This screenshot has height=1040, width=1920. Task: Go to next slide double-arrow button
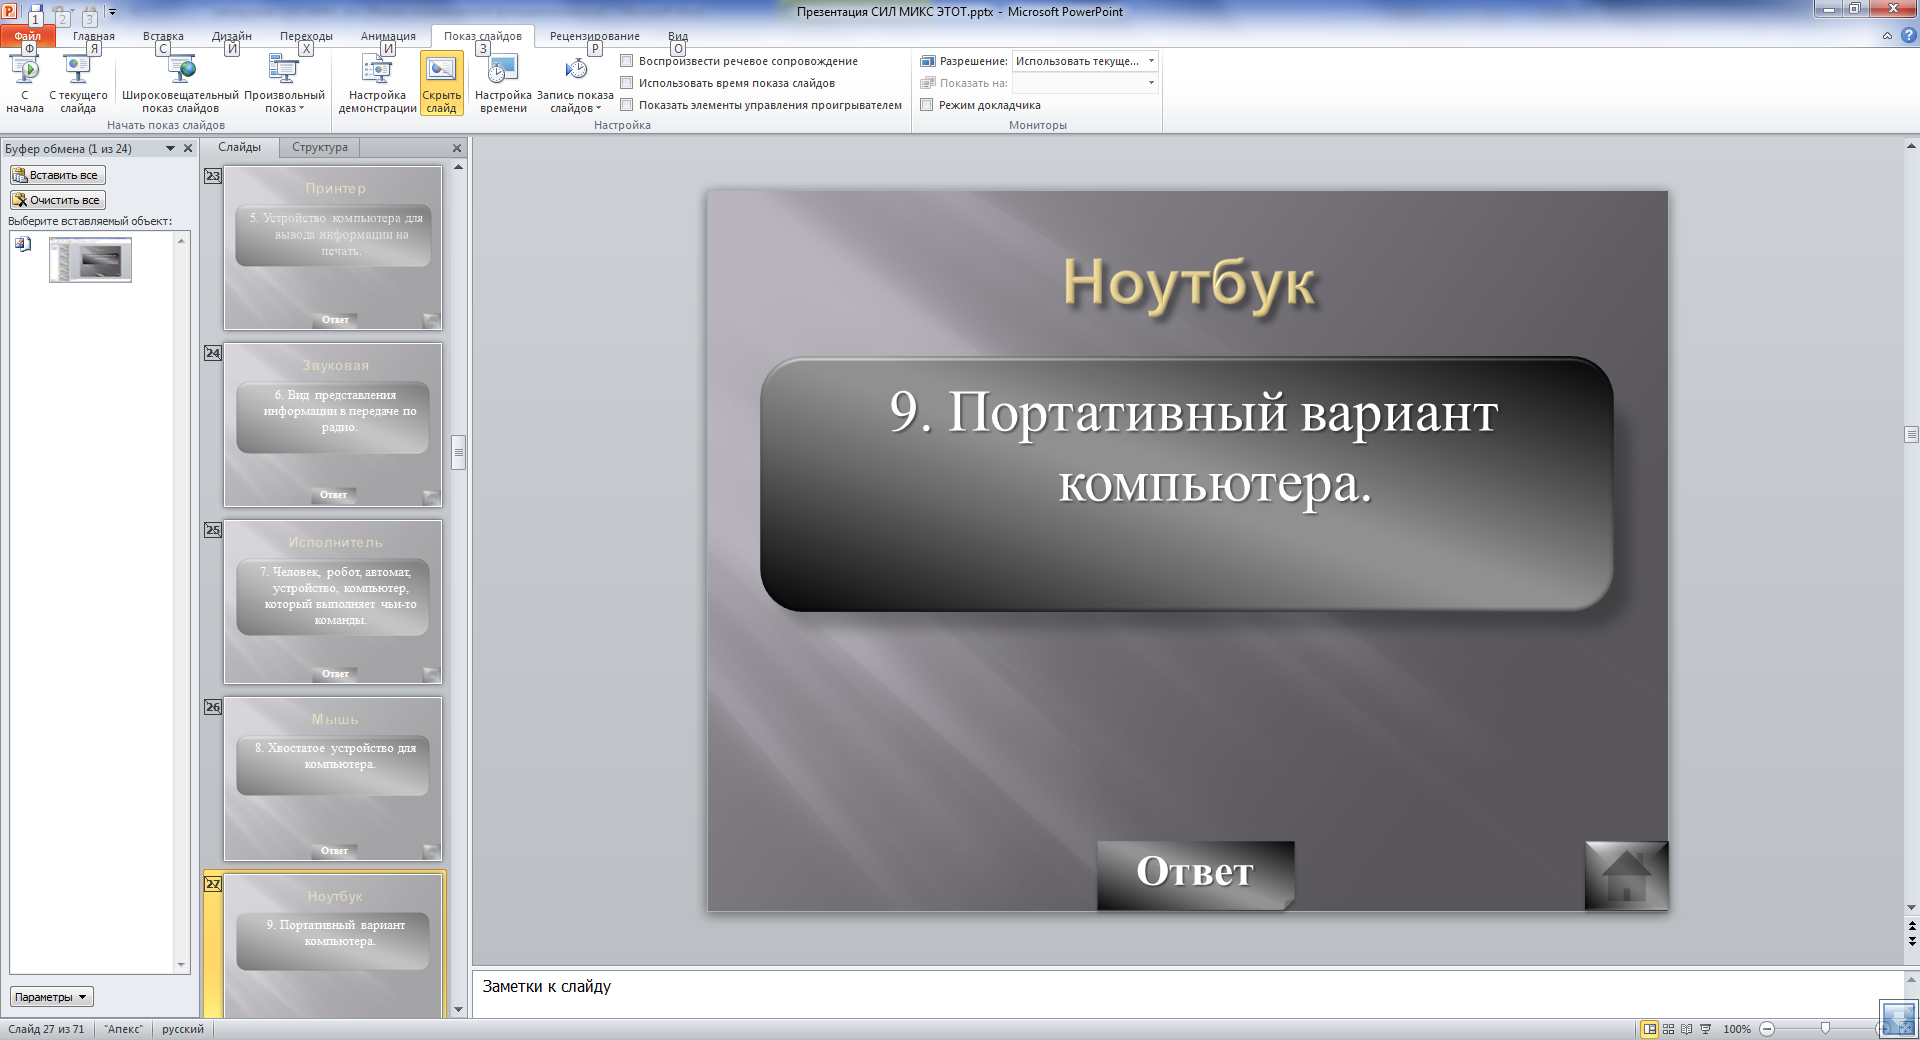(1911, 941)
